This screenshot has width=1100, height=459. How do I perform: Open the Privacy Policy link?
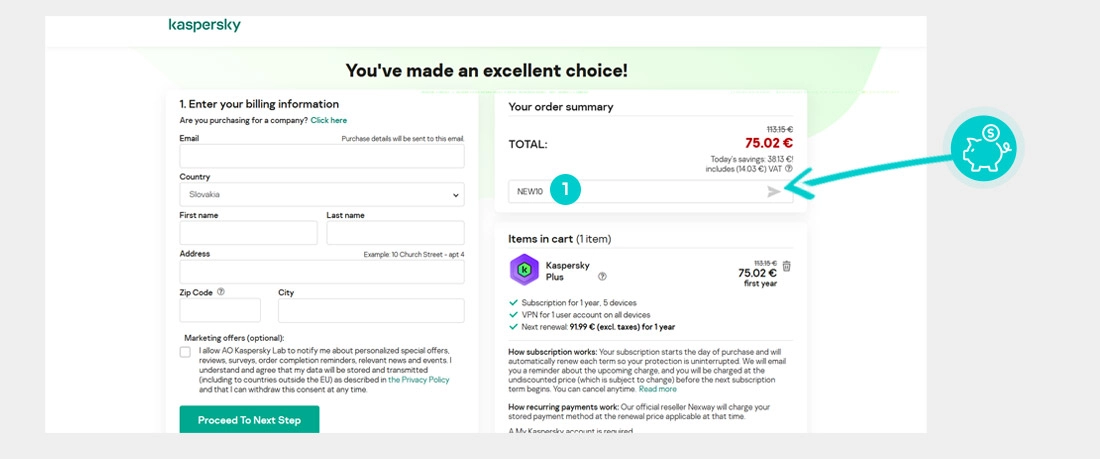click(419, 380)
